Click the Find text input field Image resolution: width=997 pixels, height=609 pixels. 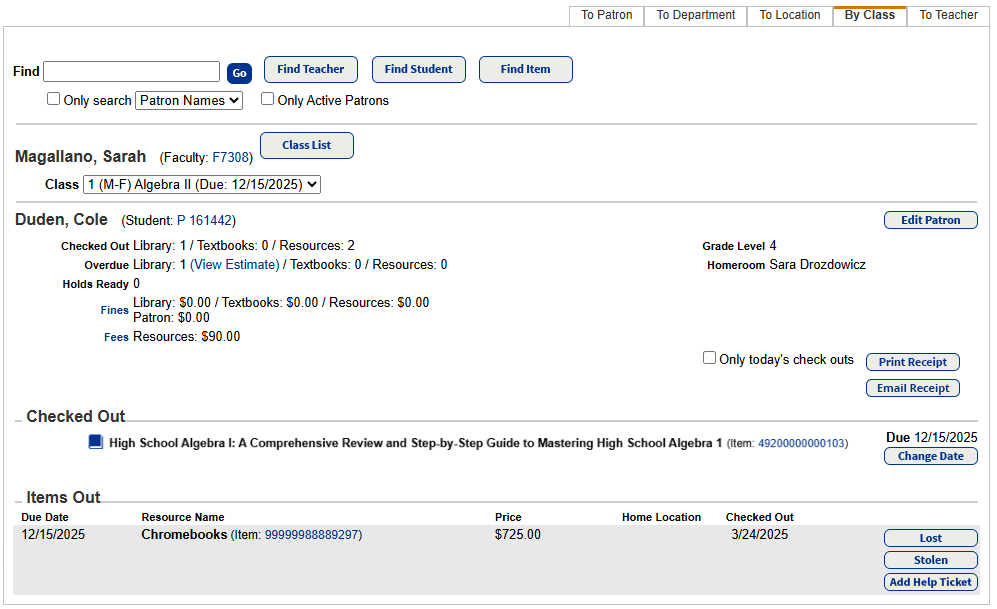pyautogui.click(x=131, y=72)
